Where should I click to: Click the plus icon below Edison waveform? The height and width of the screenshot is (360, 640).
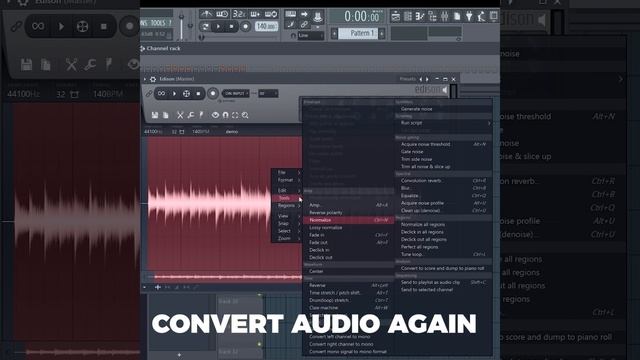pos(158,287)
